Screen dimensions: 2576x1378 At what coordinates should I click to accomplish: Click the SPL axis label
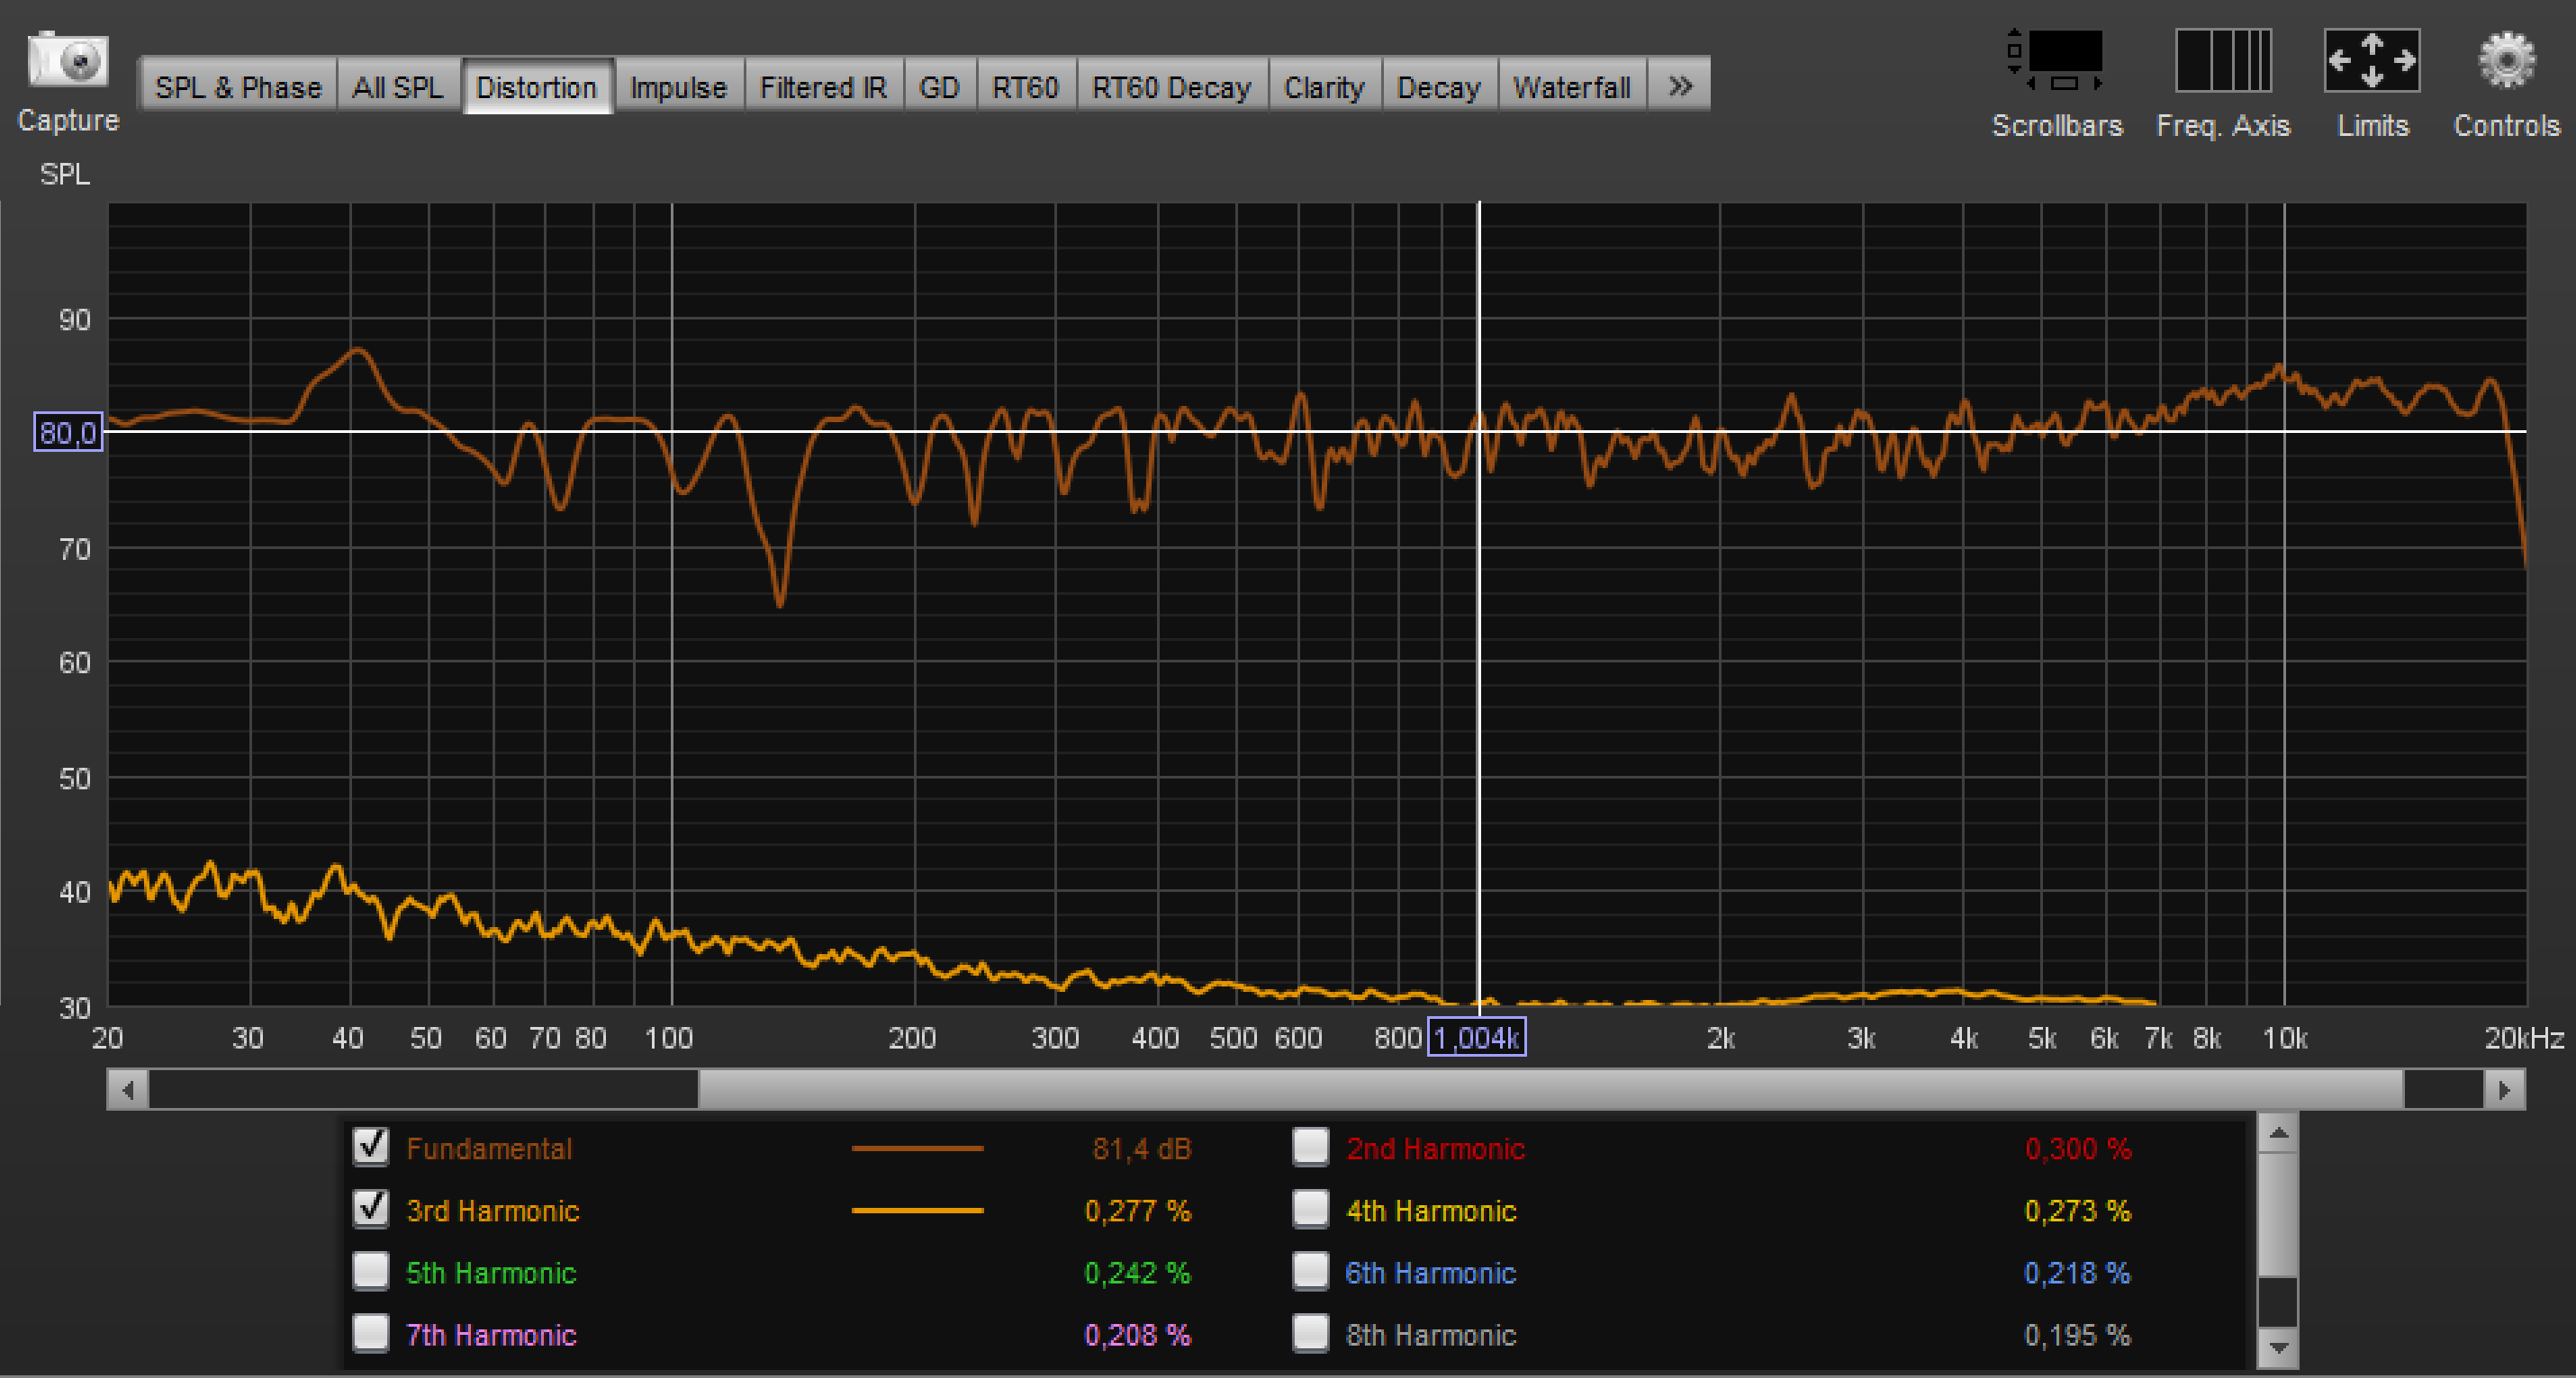[x=64, y=174]
